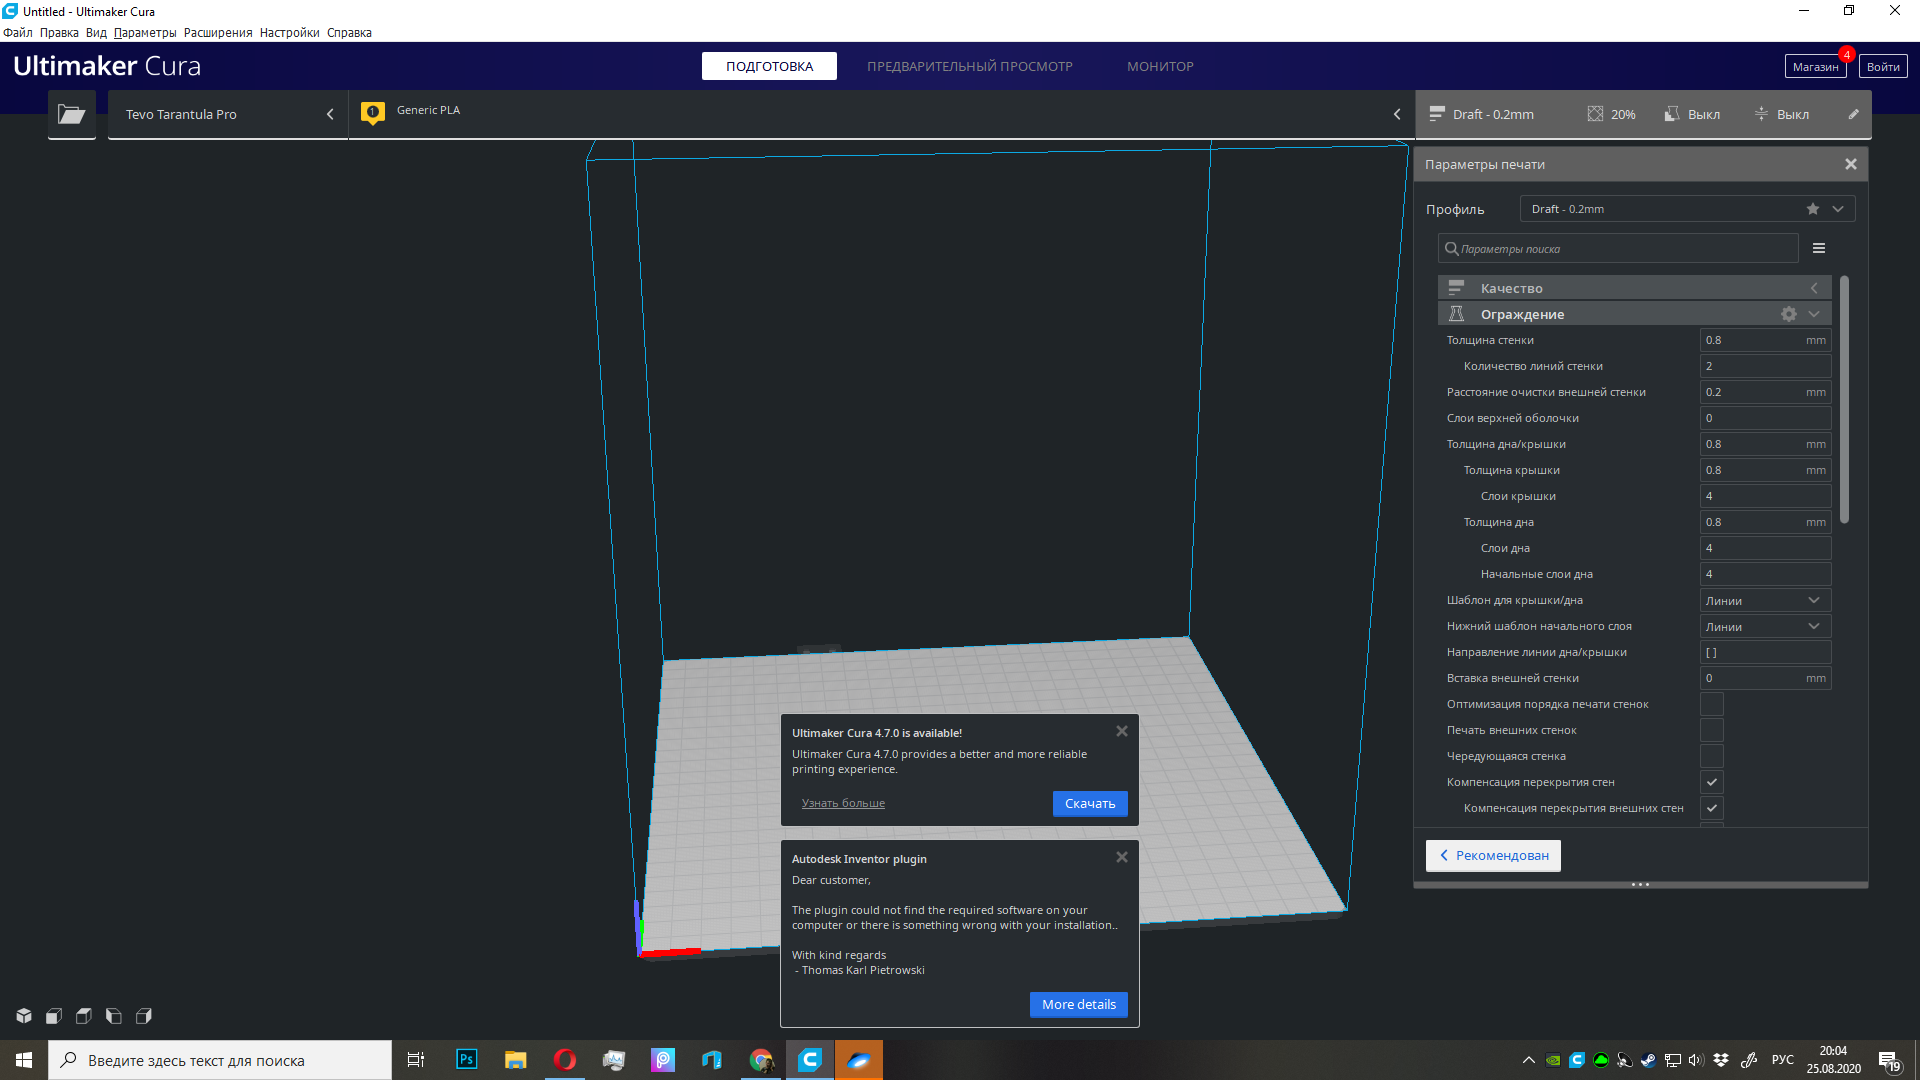Click the Узнать больше link
This screenshot has height=1080, width=1920.
point(843,803)
